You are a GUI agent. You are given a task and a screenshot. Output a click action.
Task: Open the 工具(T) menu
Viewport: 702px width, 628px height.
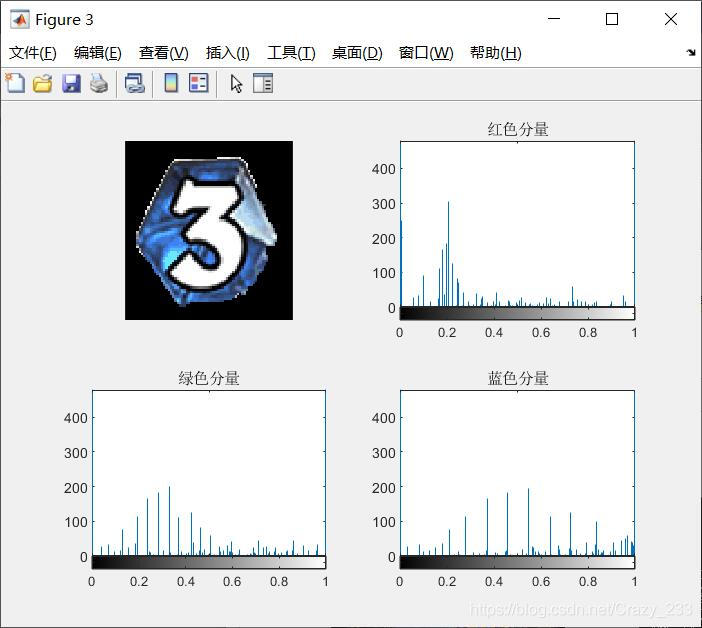click(x=291, y=53)
